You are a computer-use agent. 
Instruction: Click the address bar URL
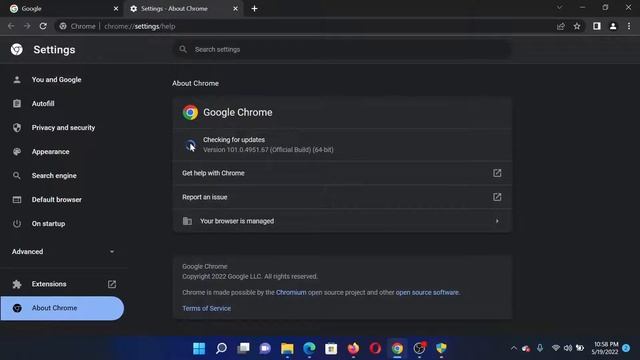[x=140, y=26]
